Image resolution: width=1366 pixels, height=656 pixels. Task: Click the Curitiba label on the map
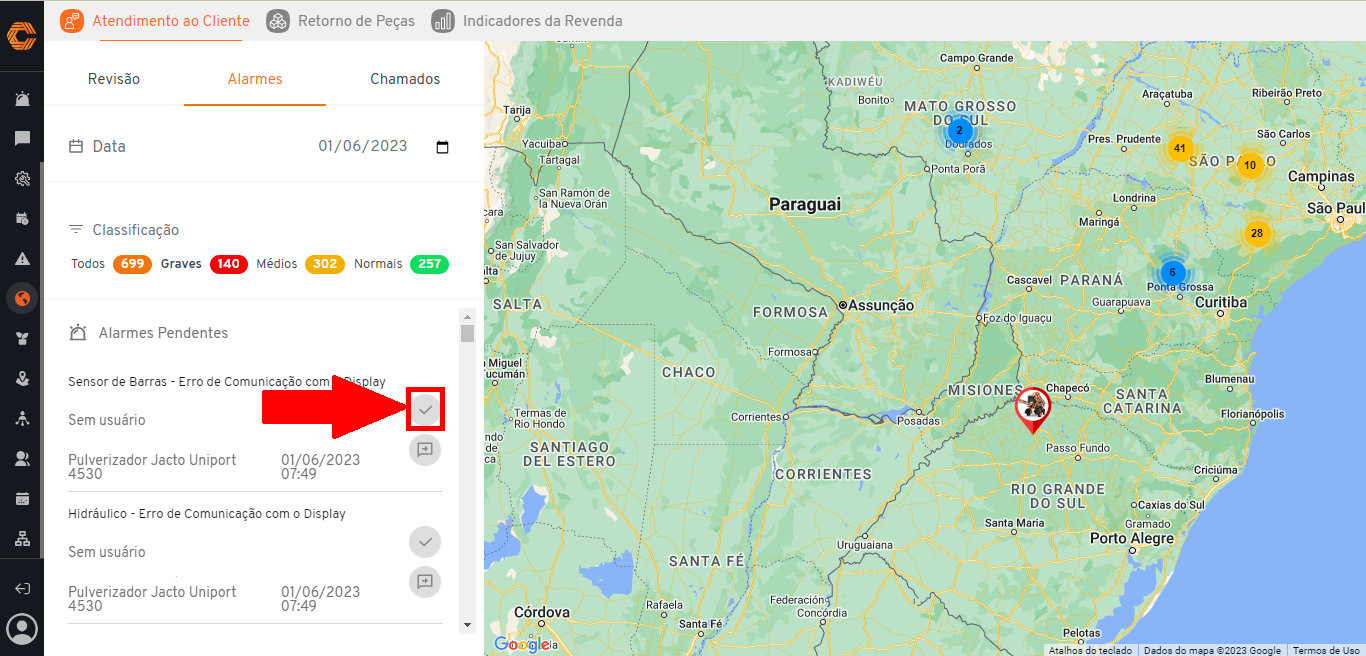(1221, 302)
